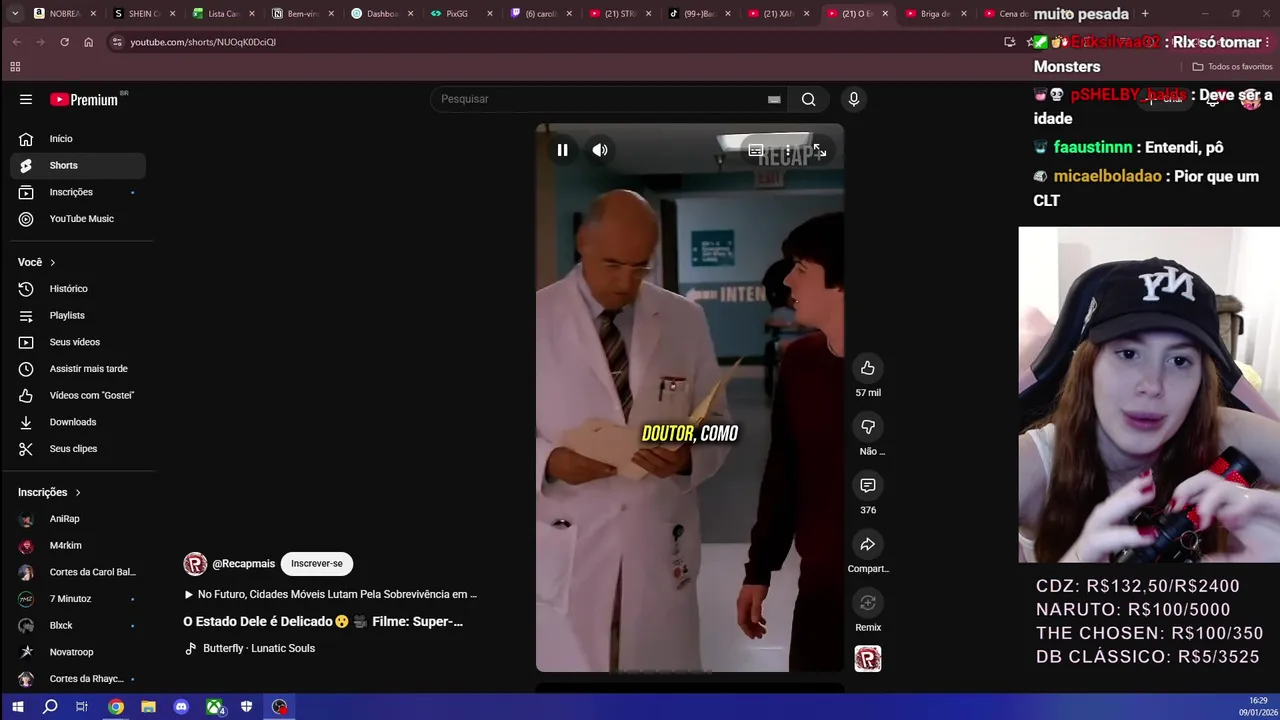Open Discord from the taskbar

tap(181, 707)
